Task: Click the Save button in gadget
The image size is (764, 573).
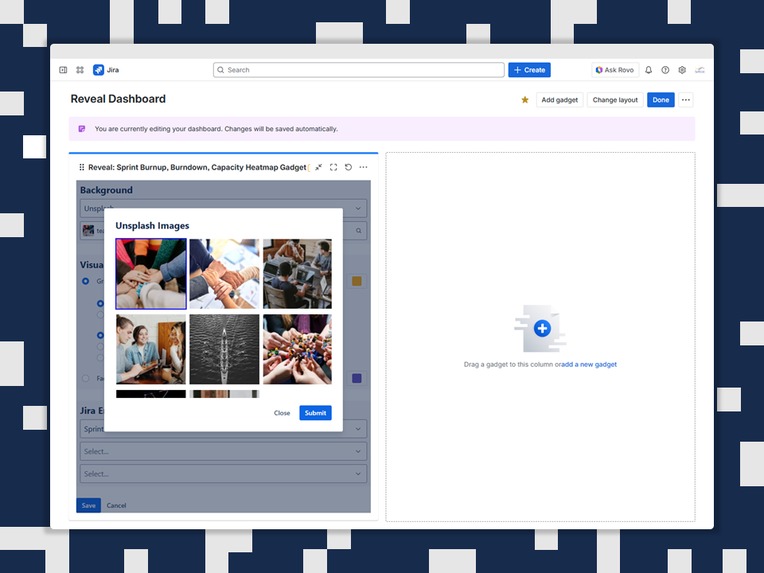Action: 89,505
